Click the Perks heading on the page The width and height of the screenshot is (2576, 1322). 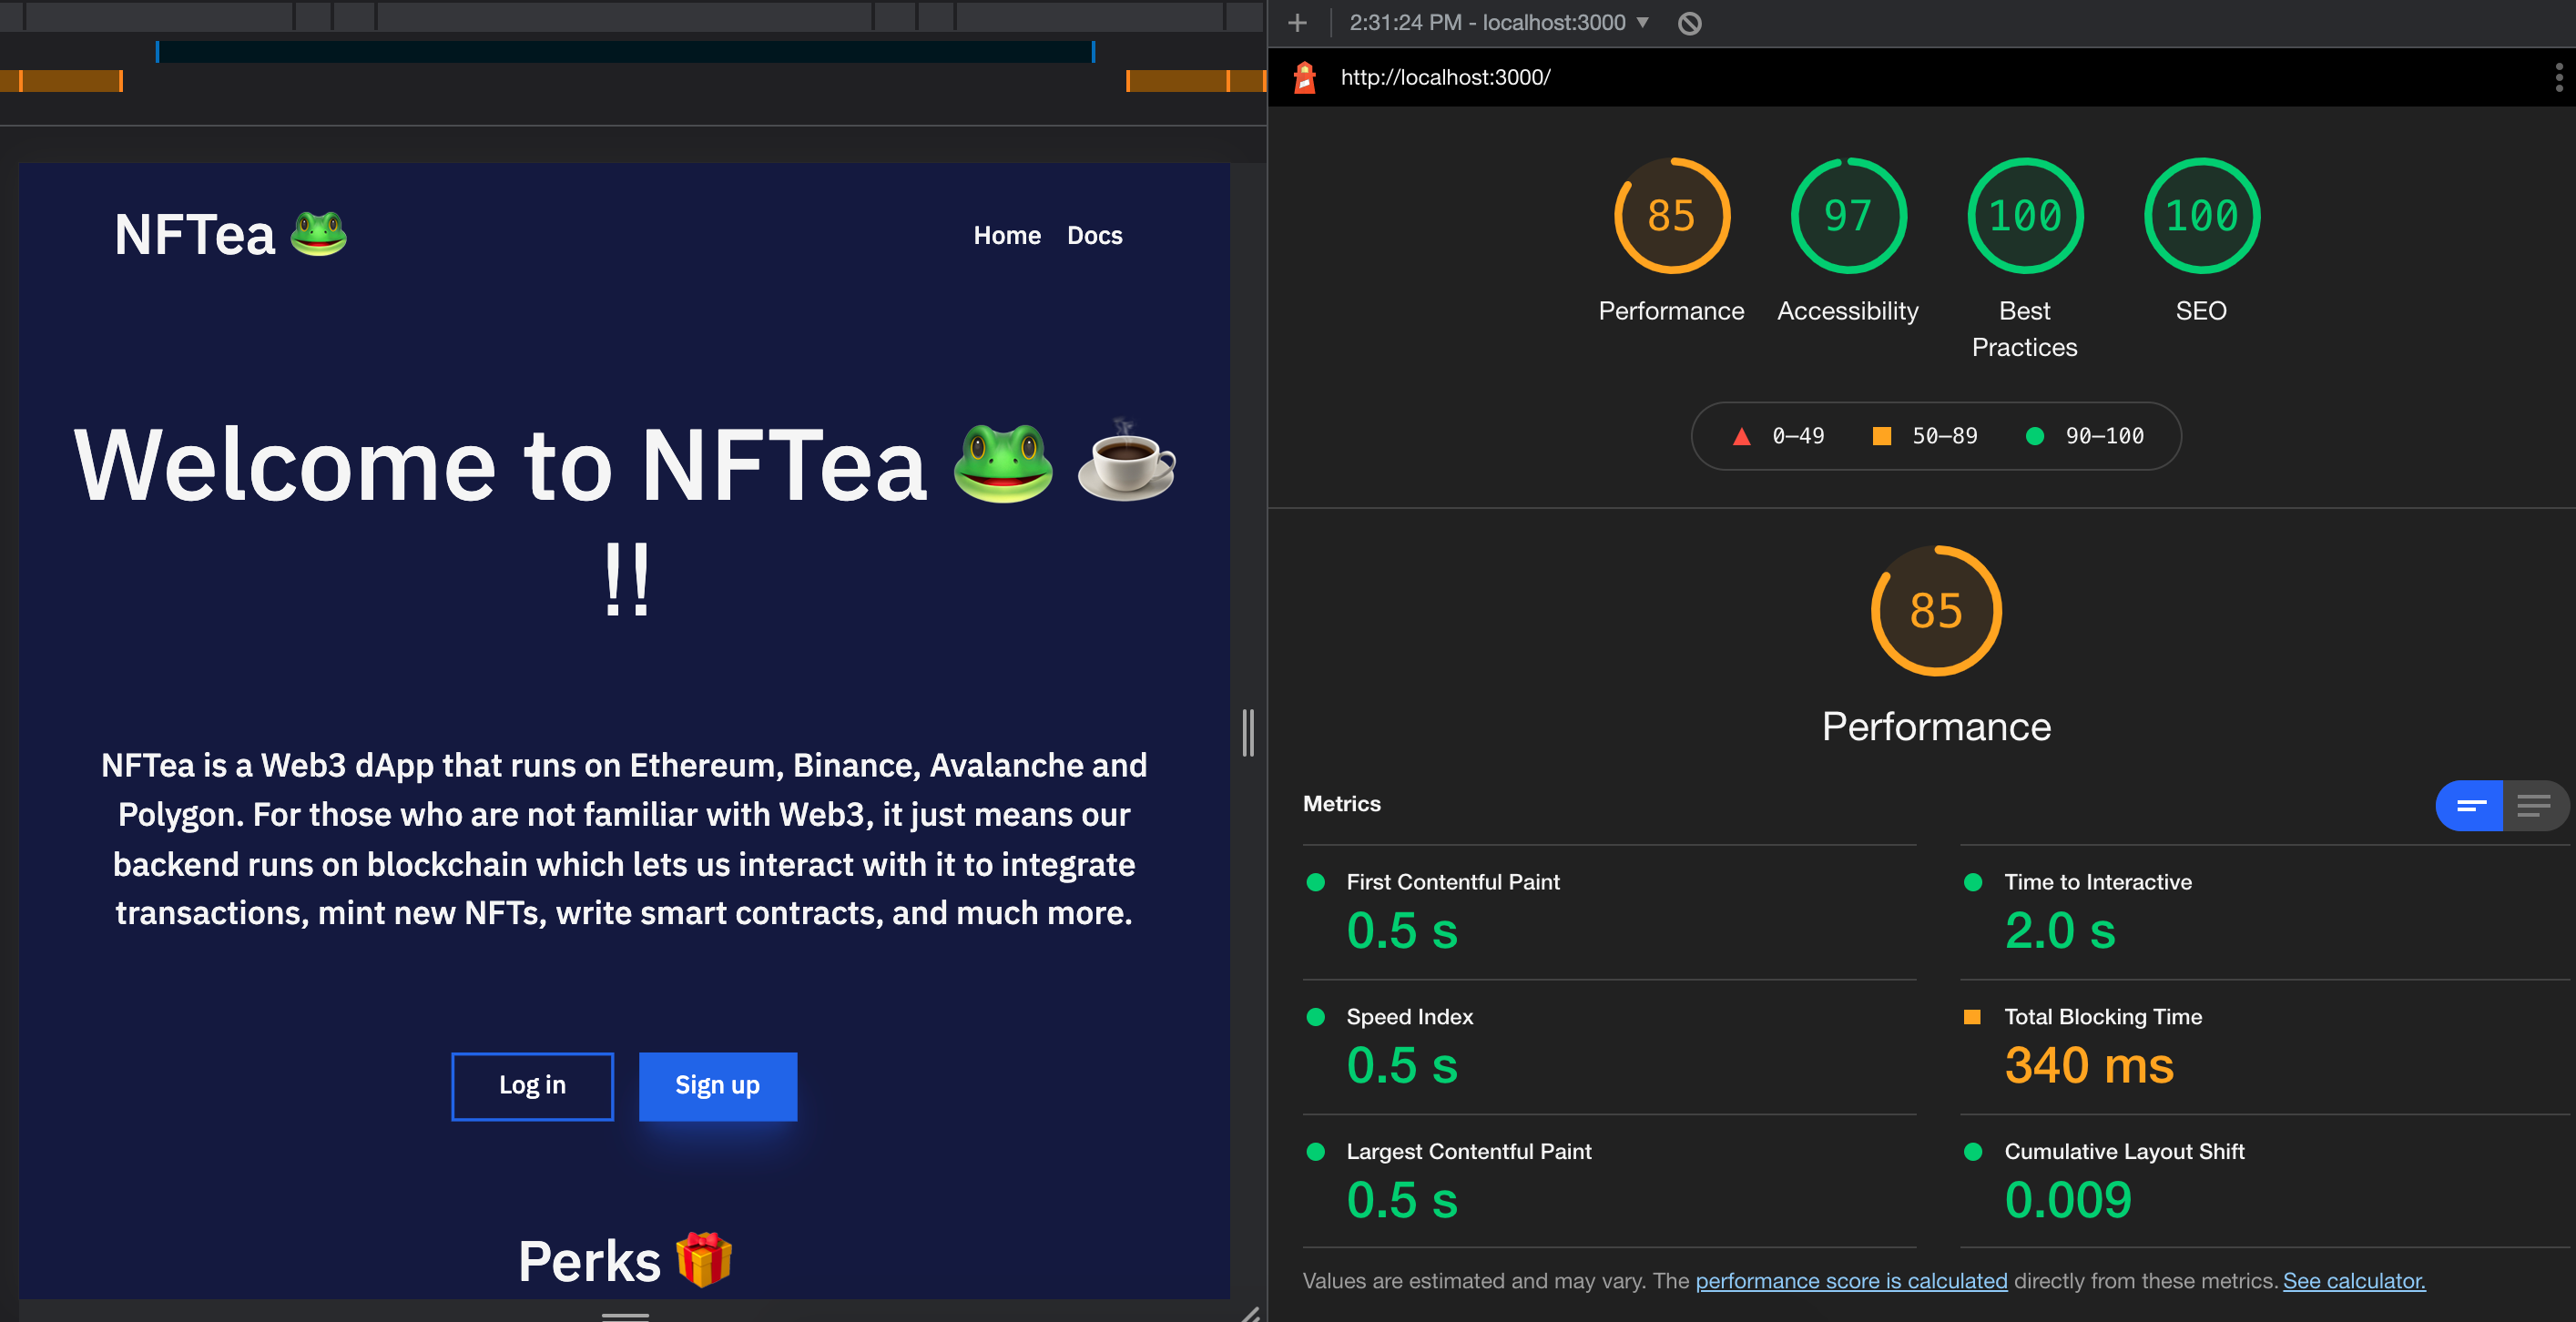(625, 1261)
